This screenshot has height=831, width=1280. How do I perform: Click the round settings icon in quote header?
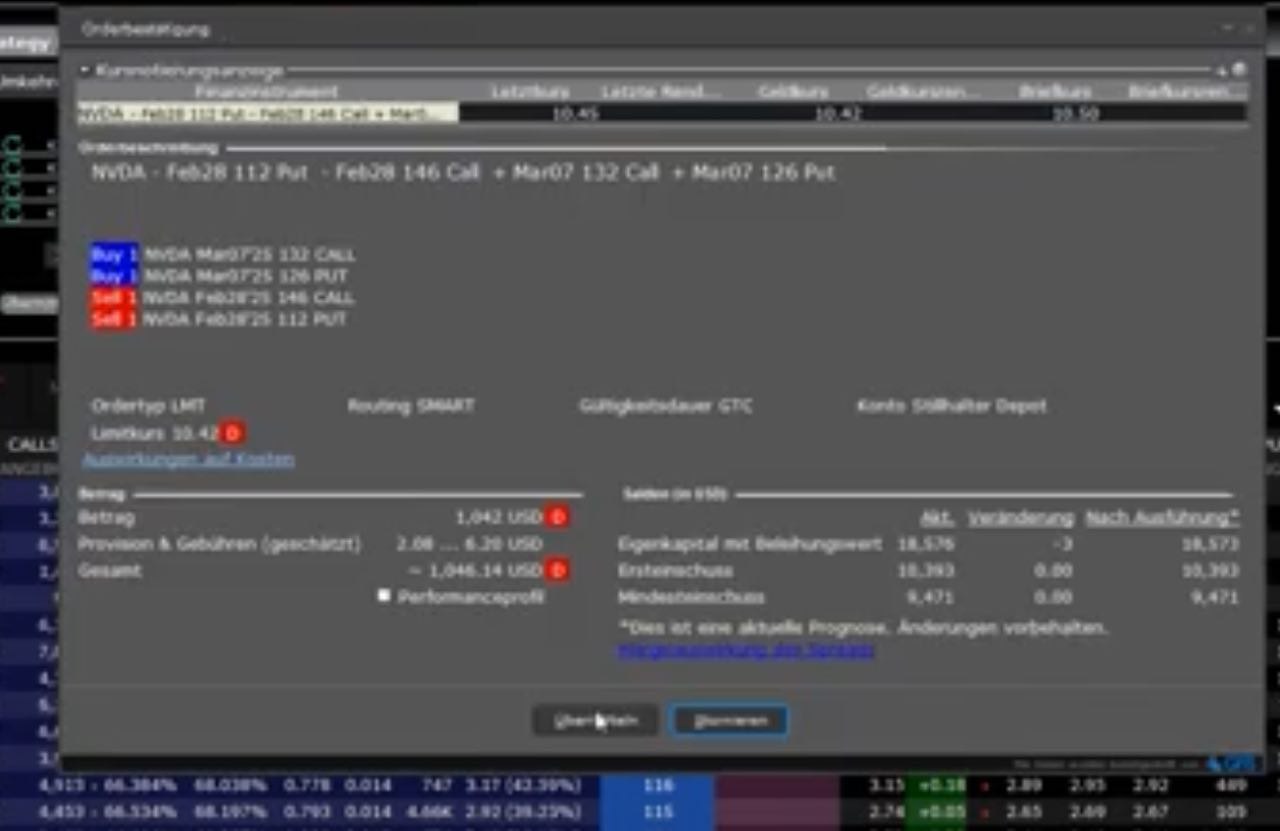(x=1239, y=70)
